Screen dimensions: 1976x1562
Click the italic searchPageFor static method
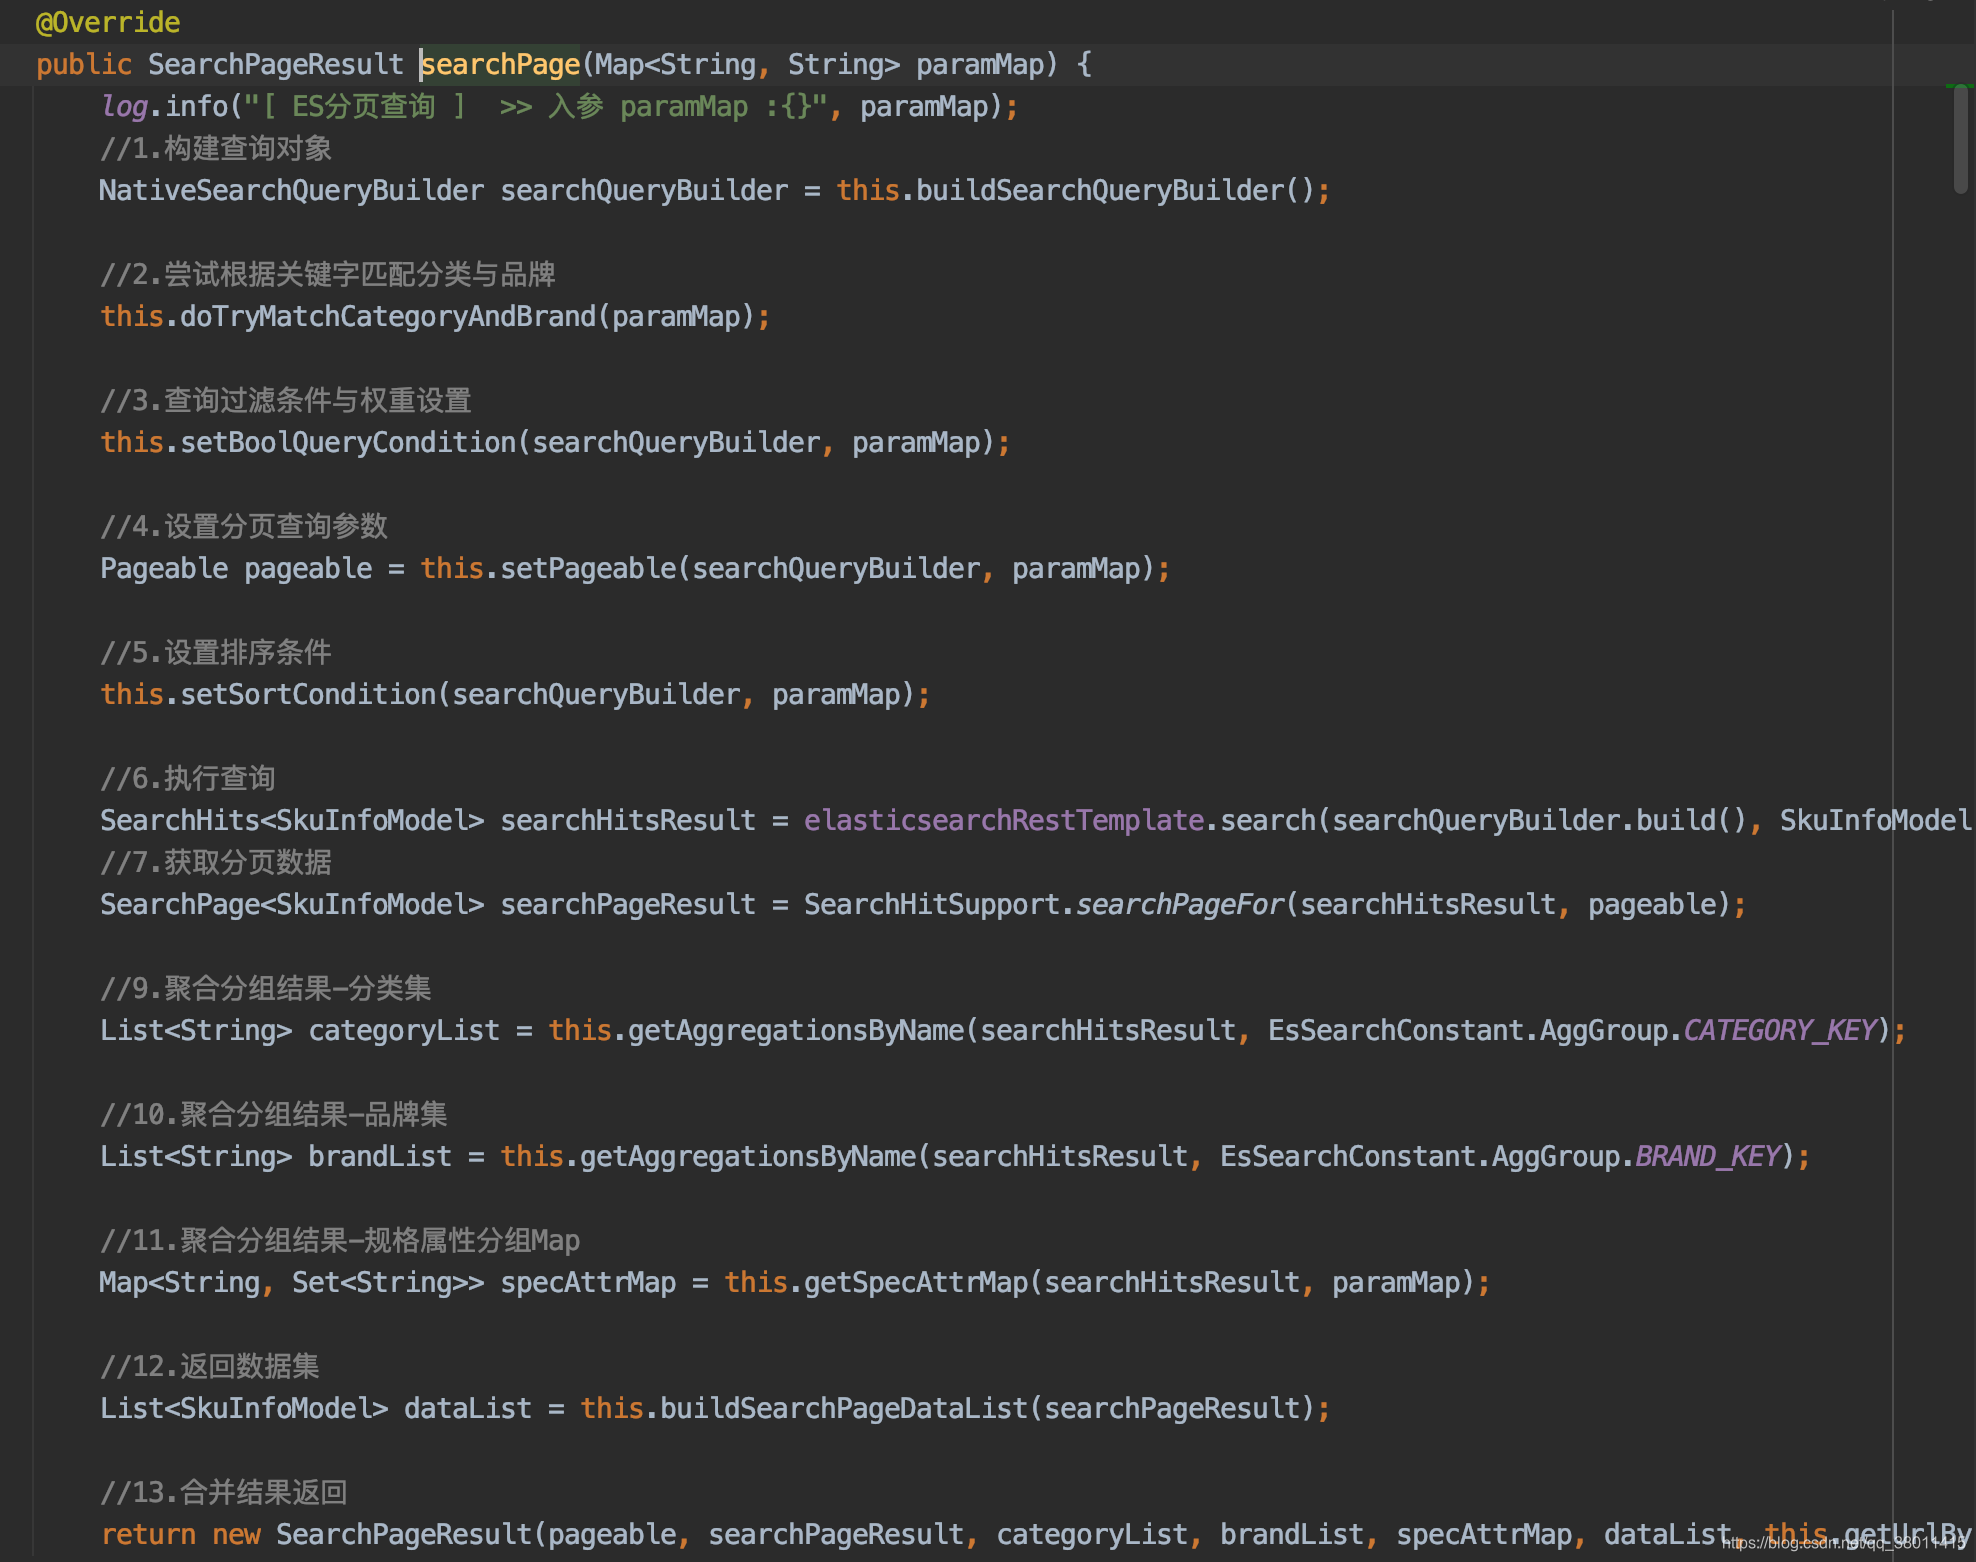(x=1179, y=905)
